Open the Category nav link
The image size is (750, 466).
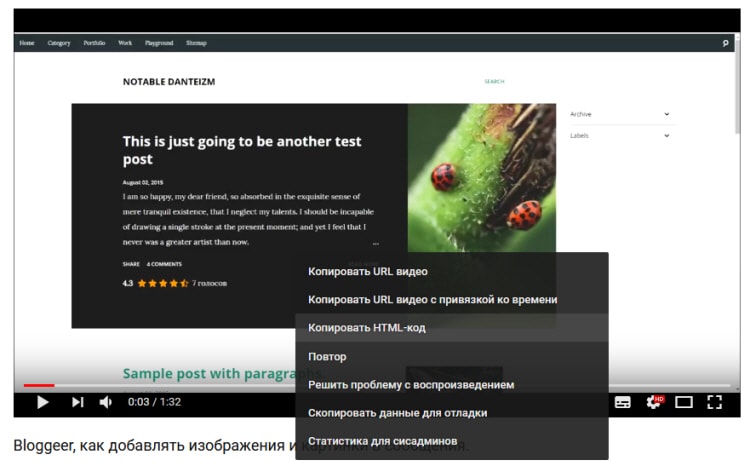click(x=59, y=43)
